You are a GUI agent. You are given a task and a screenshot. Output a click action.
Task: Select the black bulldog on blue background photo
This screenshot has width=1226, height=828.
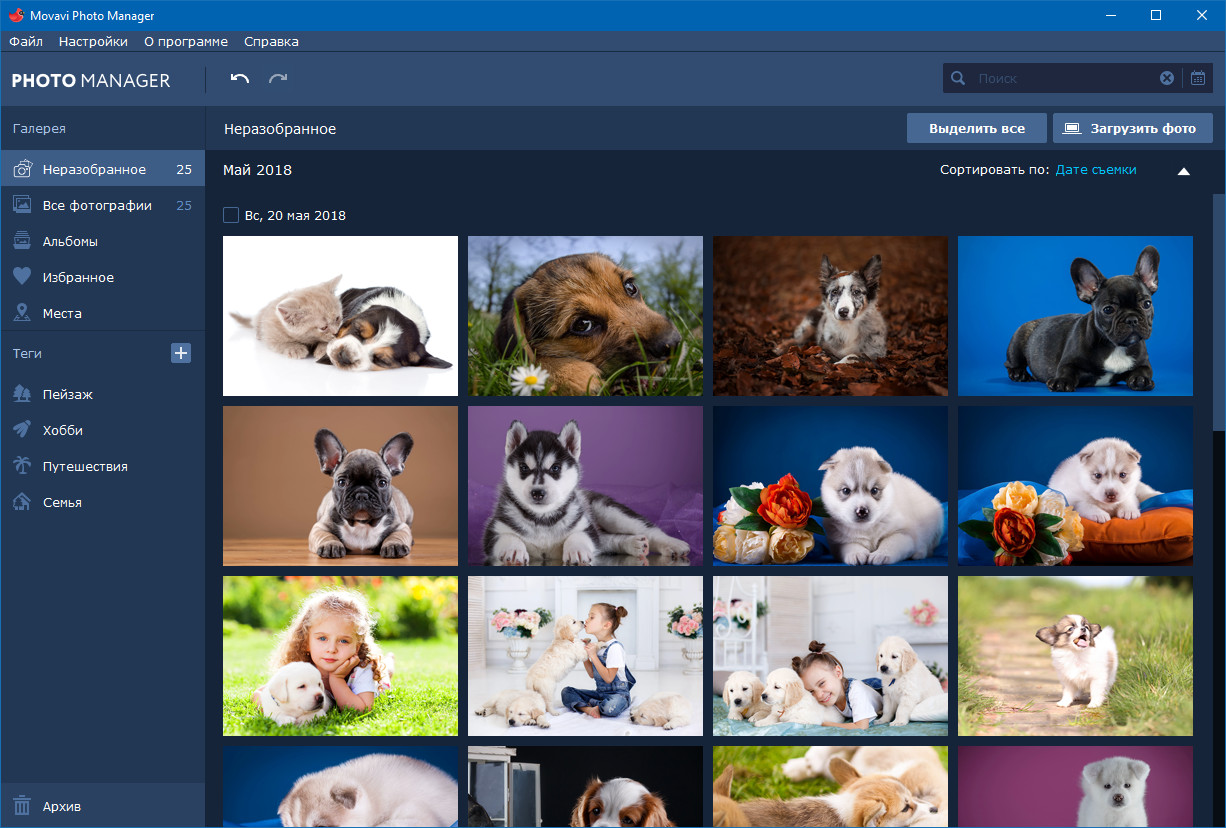pyautogui.click(x=1075, y=316)
